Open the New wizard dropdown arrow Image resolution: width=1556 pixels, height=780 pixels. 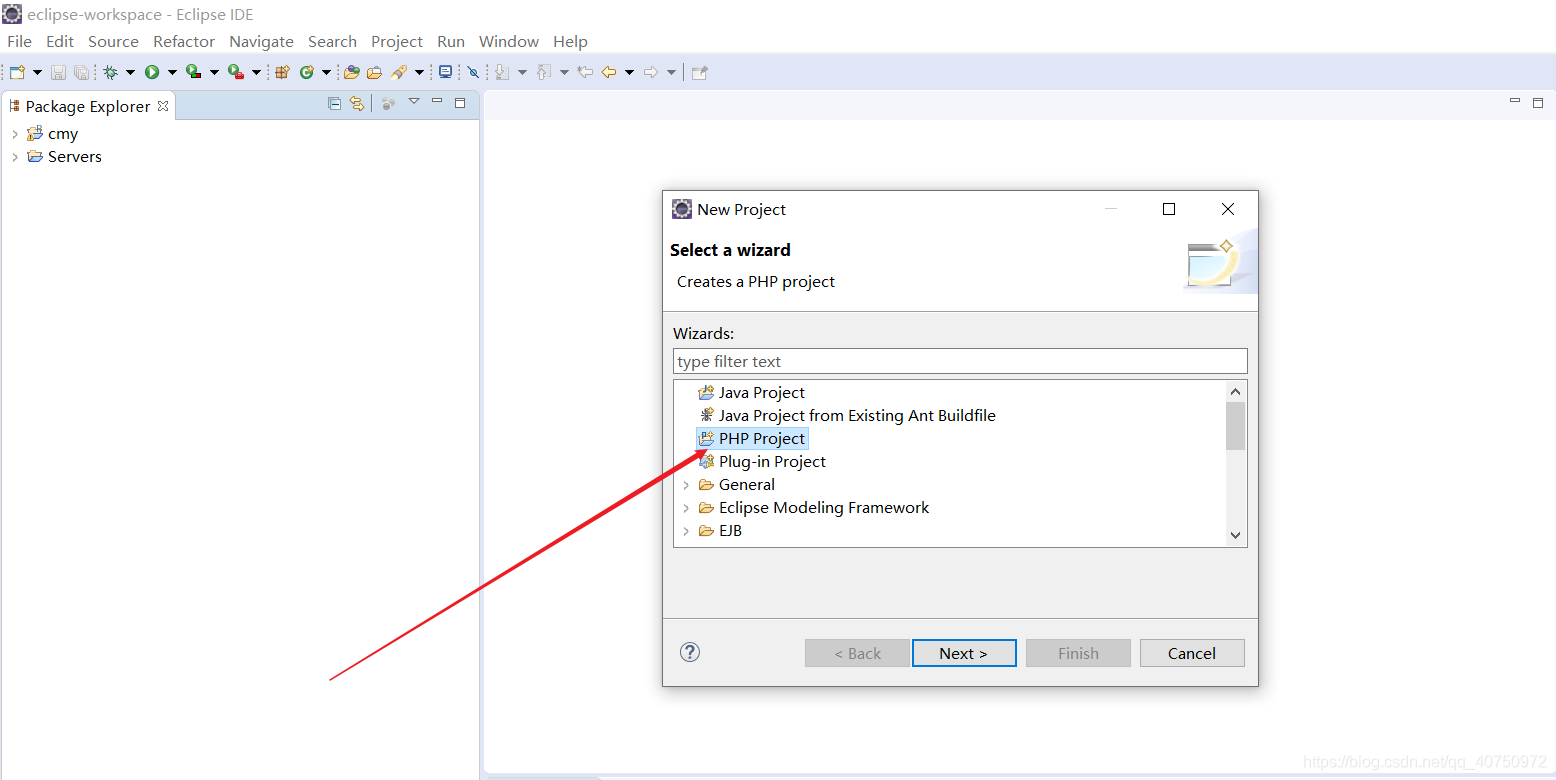pyautogui.click(x=37, y=72)
